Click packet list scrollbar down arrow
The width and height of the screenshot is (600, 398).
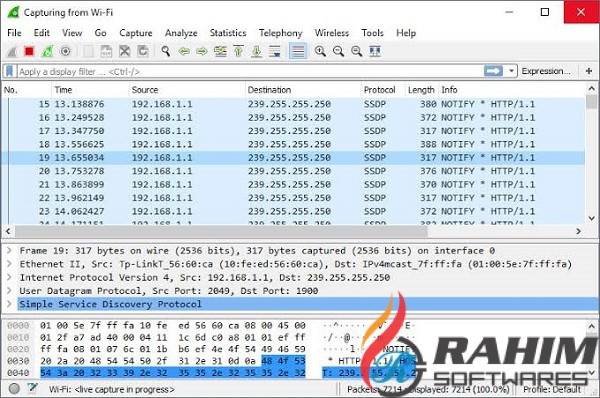(592, 219)
